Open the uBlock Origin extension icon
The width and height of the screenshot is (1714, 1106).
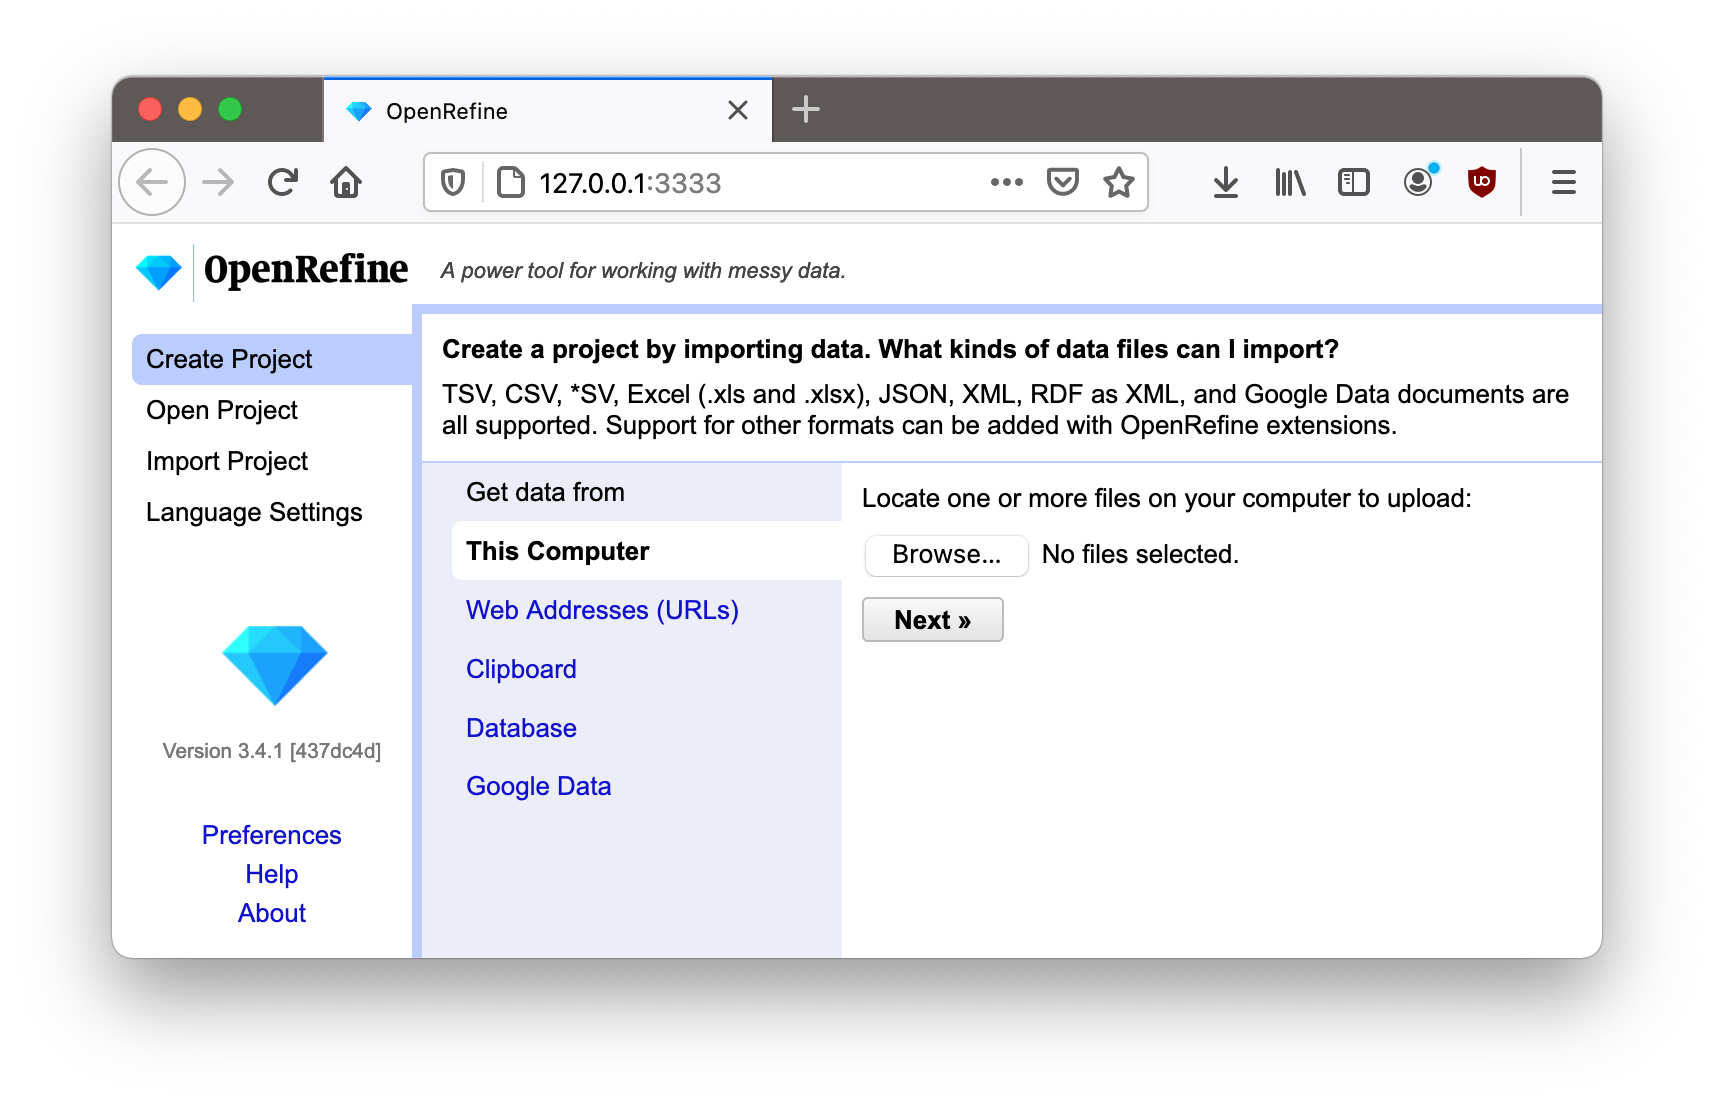point(1481,182)
